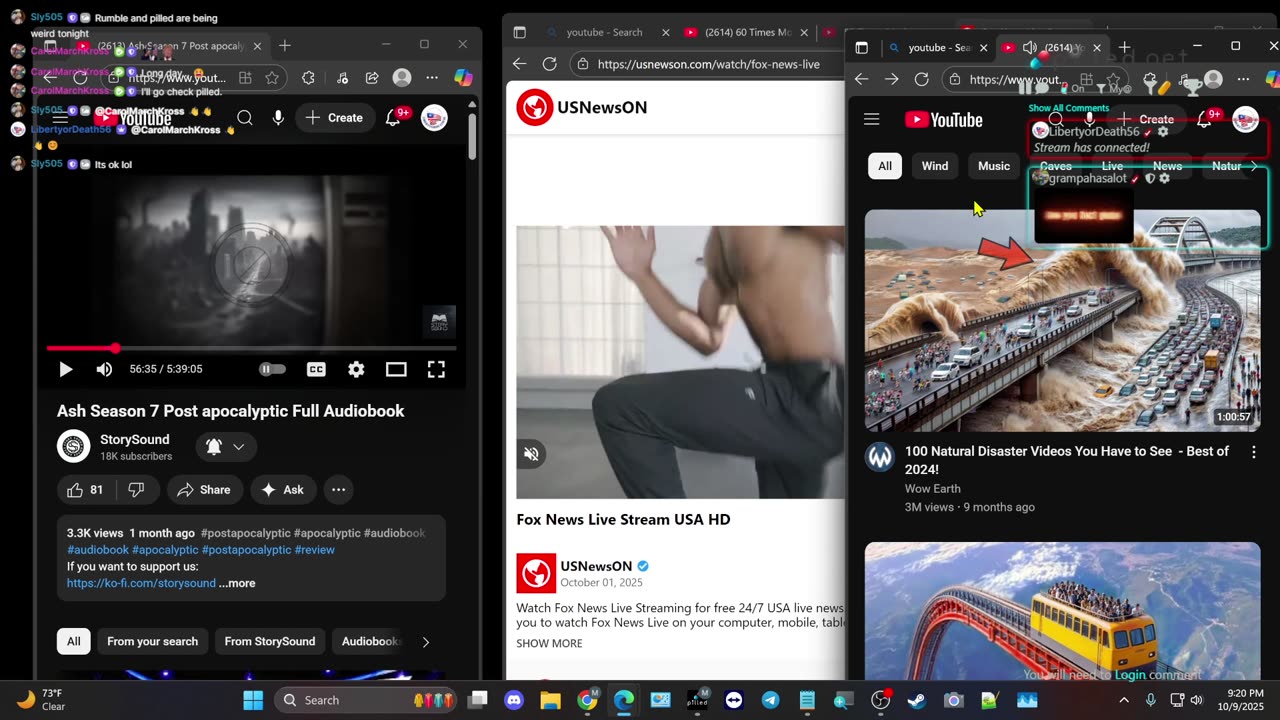The image size is (1280, 720).
Task: Share the Ash Season 7 audiobook
Action: click(x=204, y=490)
